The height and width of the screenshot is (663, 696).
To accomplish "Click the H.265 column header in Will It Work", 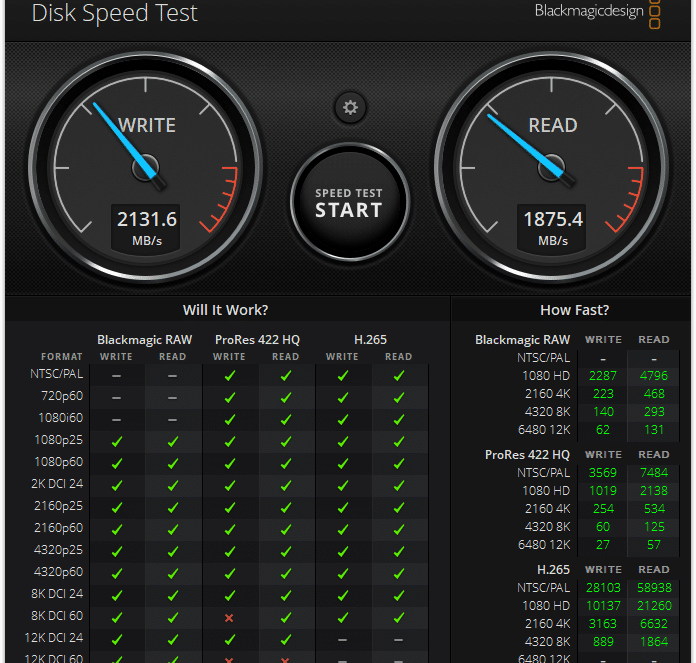I will [370, 339].
